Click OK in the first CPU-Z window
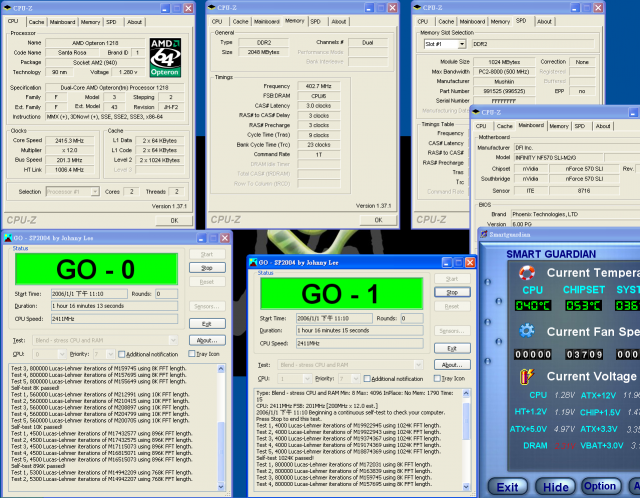 pos(174,220)
